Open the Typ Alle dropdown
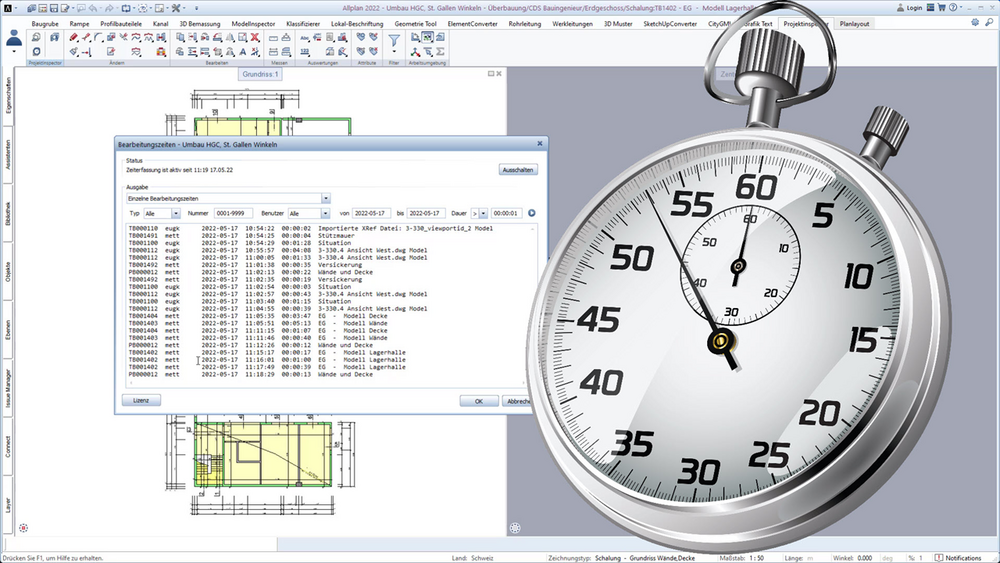 [175, 214]
